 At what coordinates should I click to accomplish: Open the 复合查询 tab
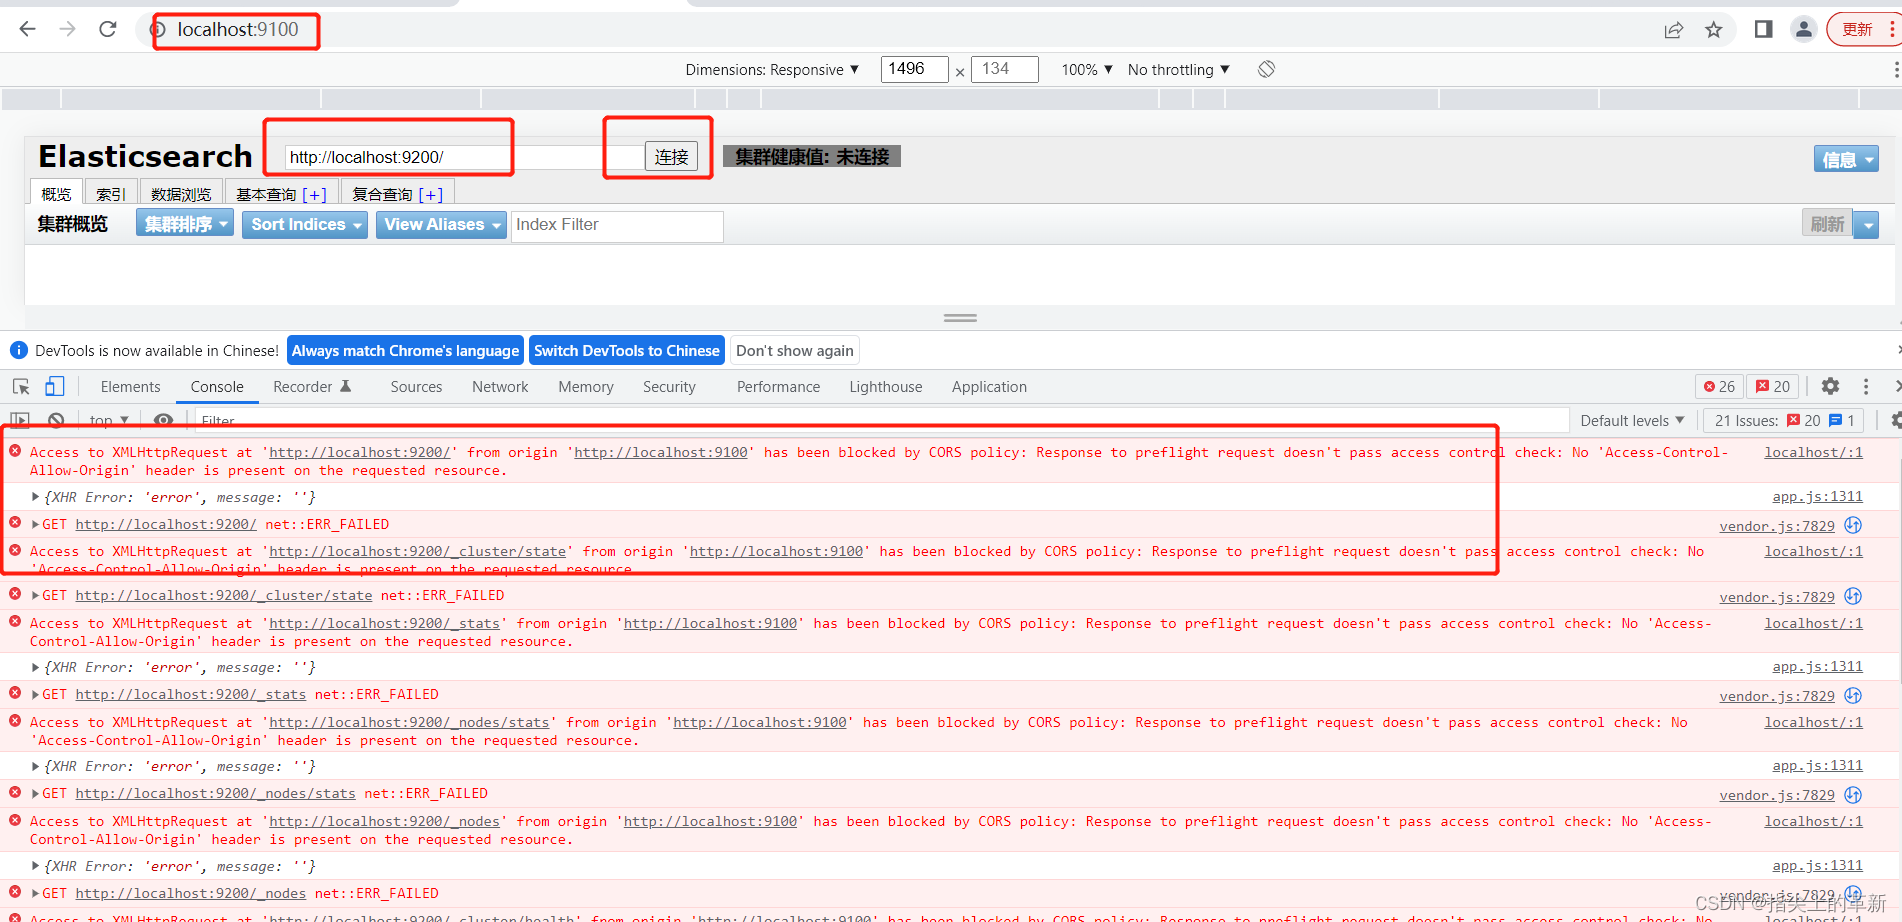pos(398,194)
